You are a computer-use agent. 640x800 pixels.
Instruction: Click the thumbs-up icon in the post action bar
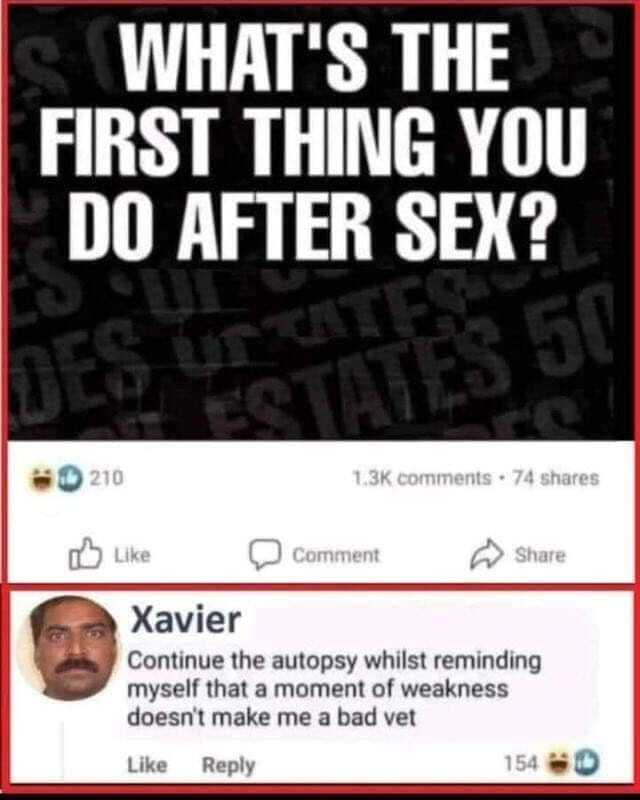[x=85, y=554]
